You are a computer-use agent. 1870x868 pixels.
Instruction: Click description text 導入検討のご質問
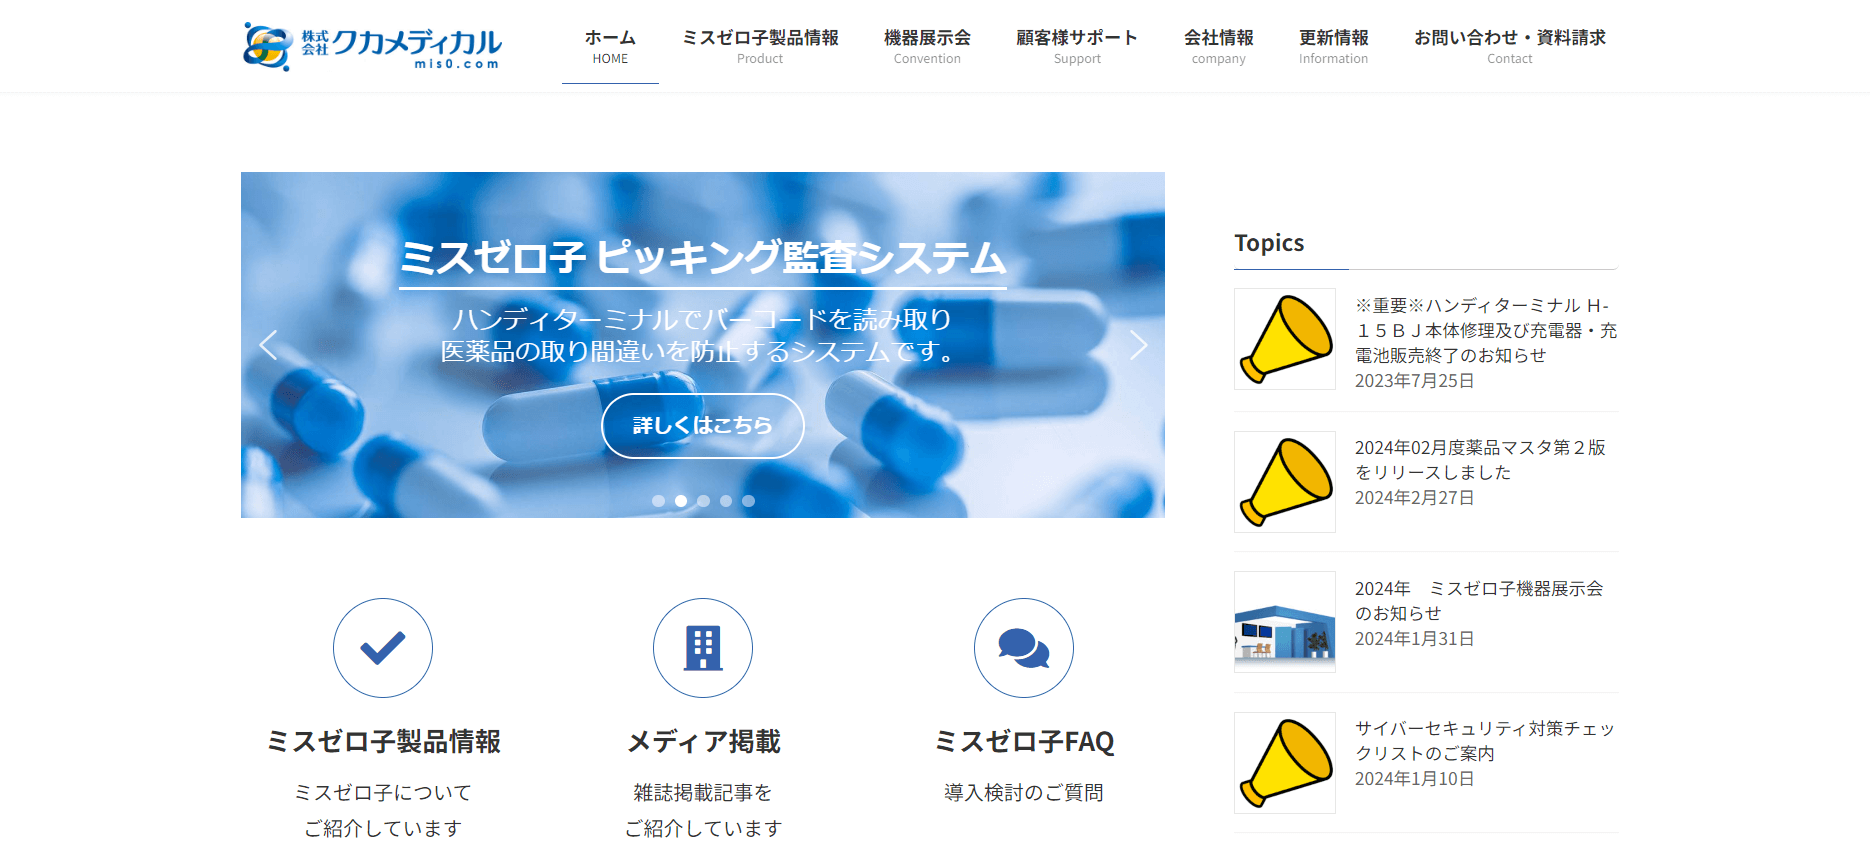1024,793
